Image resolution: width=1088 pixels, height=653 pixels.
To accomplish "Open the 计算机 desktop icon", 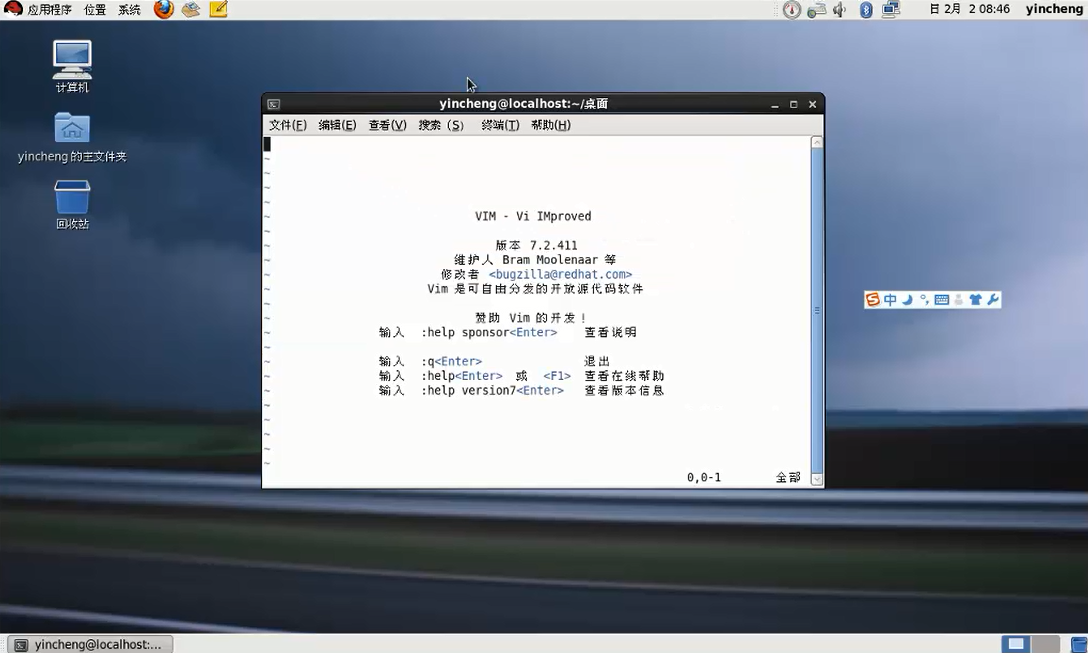I will [x=72, y=67].
